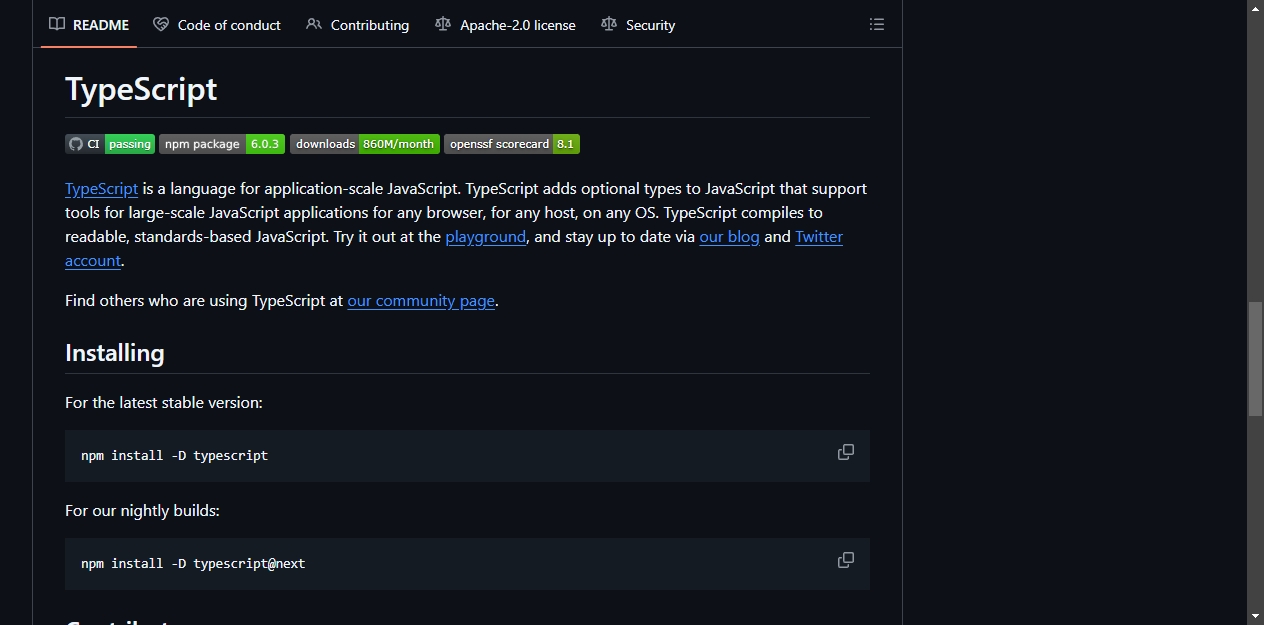The height and width of the screenshot is (625, 1264).
Task: Open the Contributing tab
Action: [358, 25]
